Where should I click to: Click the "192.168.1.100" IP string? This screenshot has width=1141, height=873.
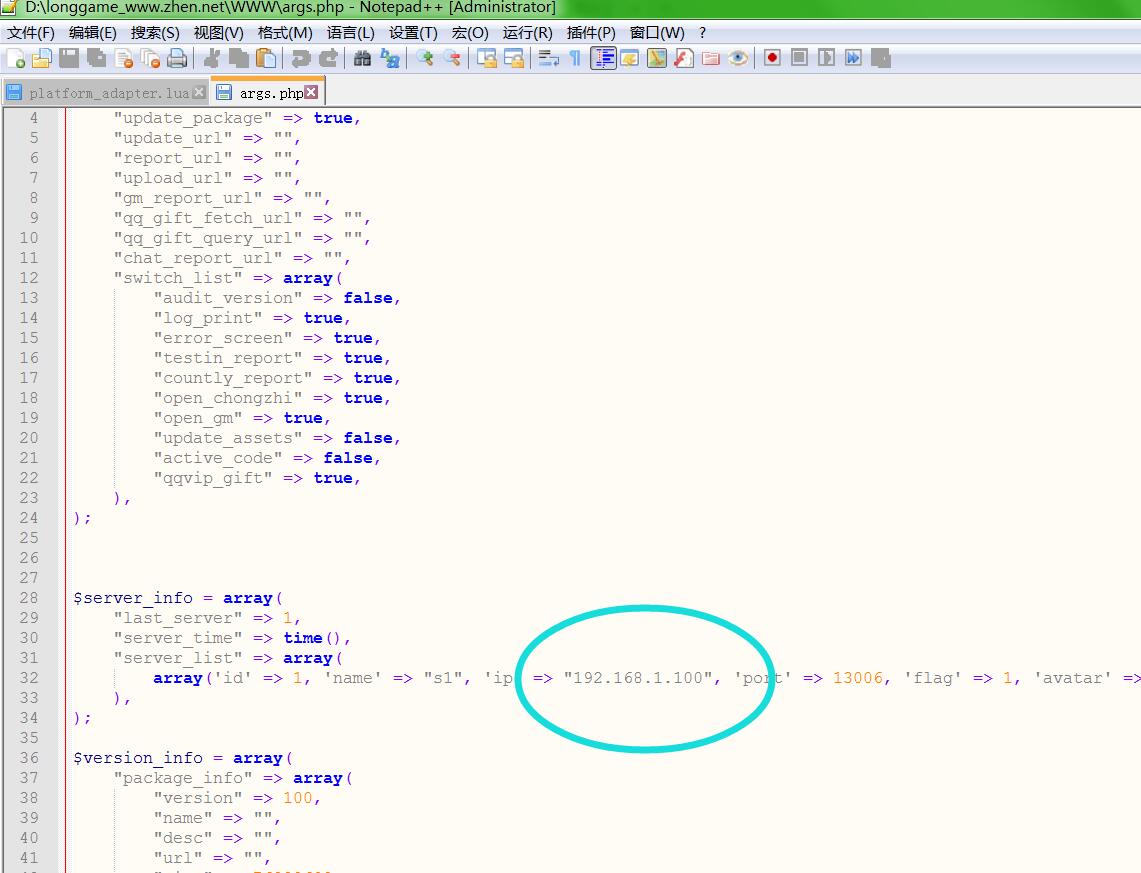[638, 678]
